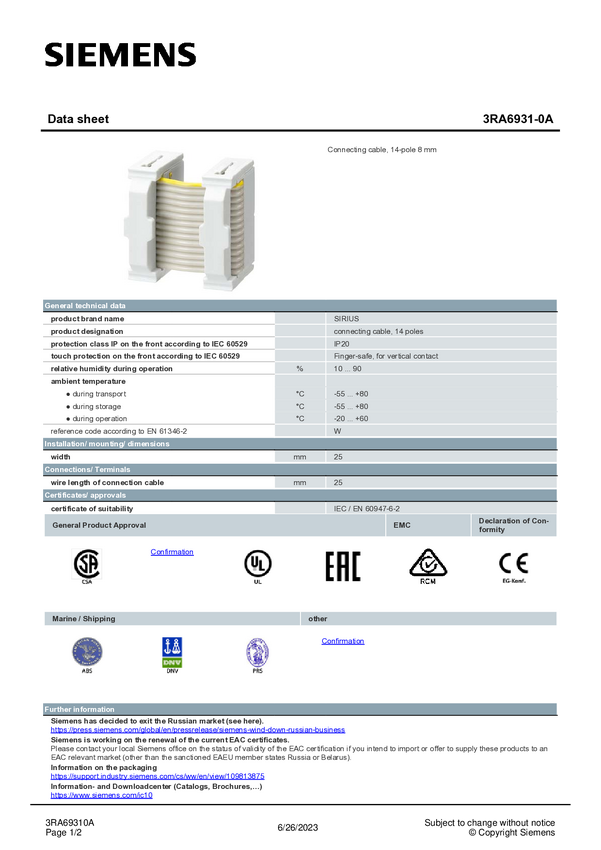Click the 'ambient temperature' row label
This screenshot has width=601, height=850.
coord(88,381)
